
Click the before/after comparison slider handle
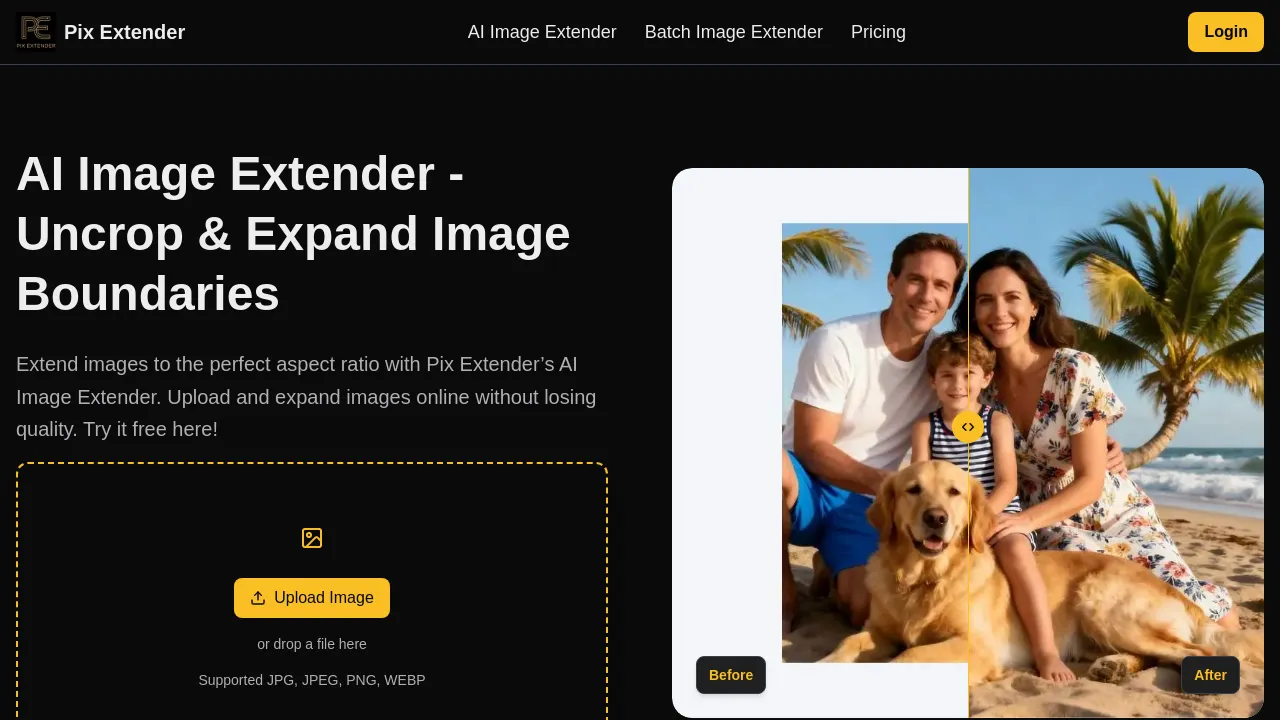point(968,427)
